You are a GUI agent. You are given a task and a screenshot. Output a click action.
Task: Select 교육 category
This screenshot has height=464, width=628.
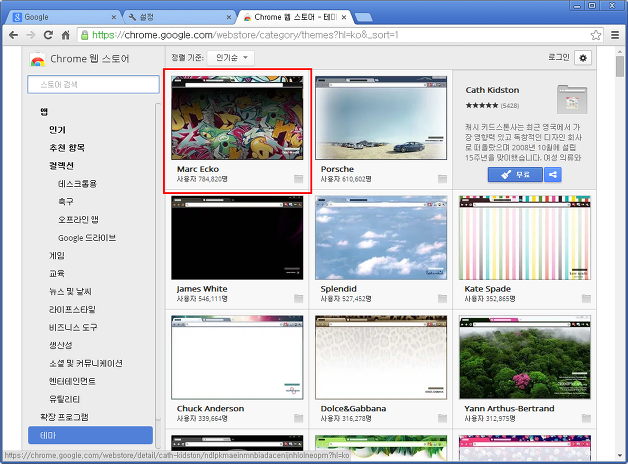pos(57,273)
